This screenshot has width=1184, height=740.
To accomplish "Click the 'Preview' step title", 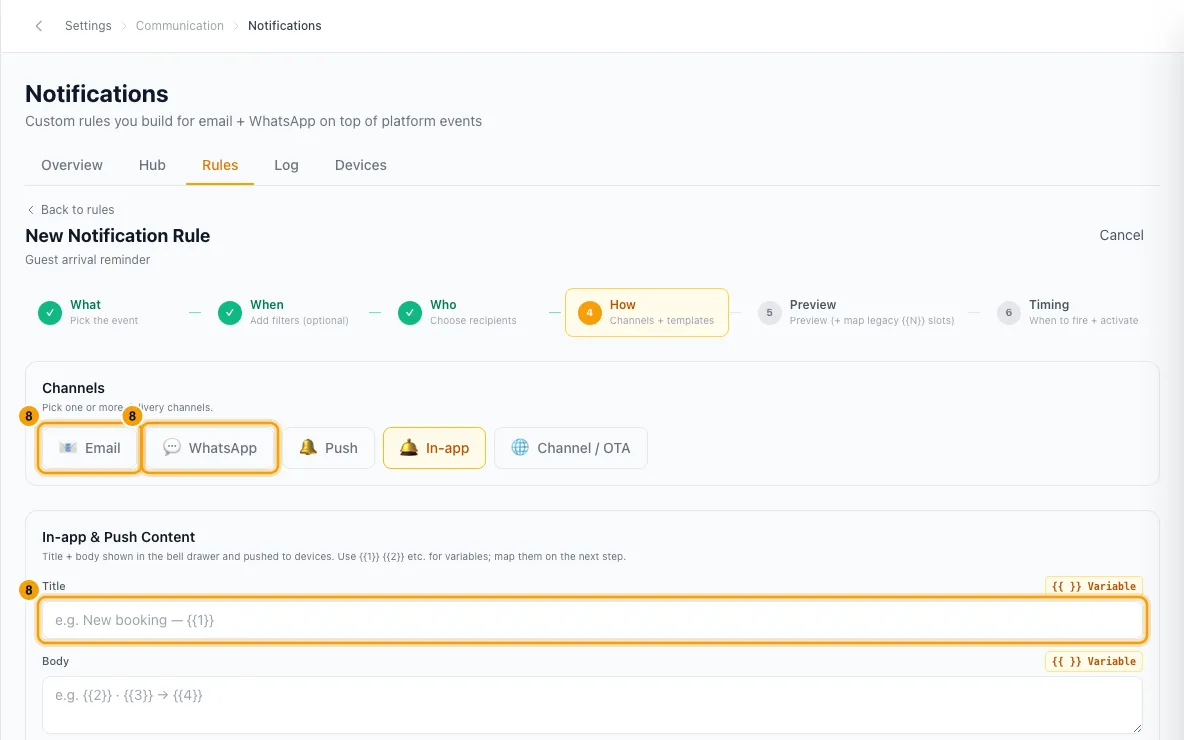I will pos(812,304).
